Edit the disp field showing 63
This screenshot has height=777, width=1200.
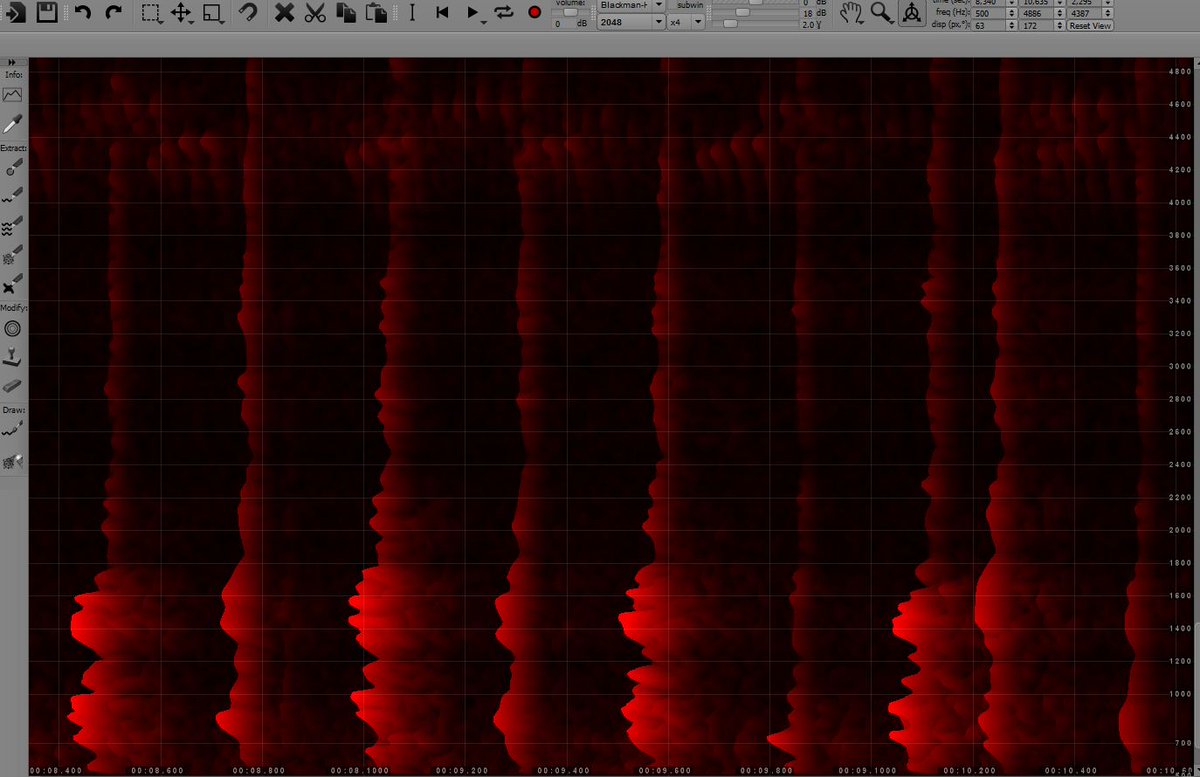point(990,25)
